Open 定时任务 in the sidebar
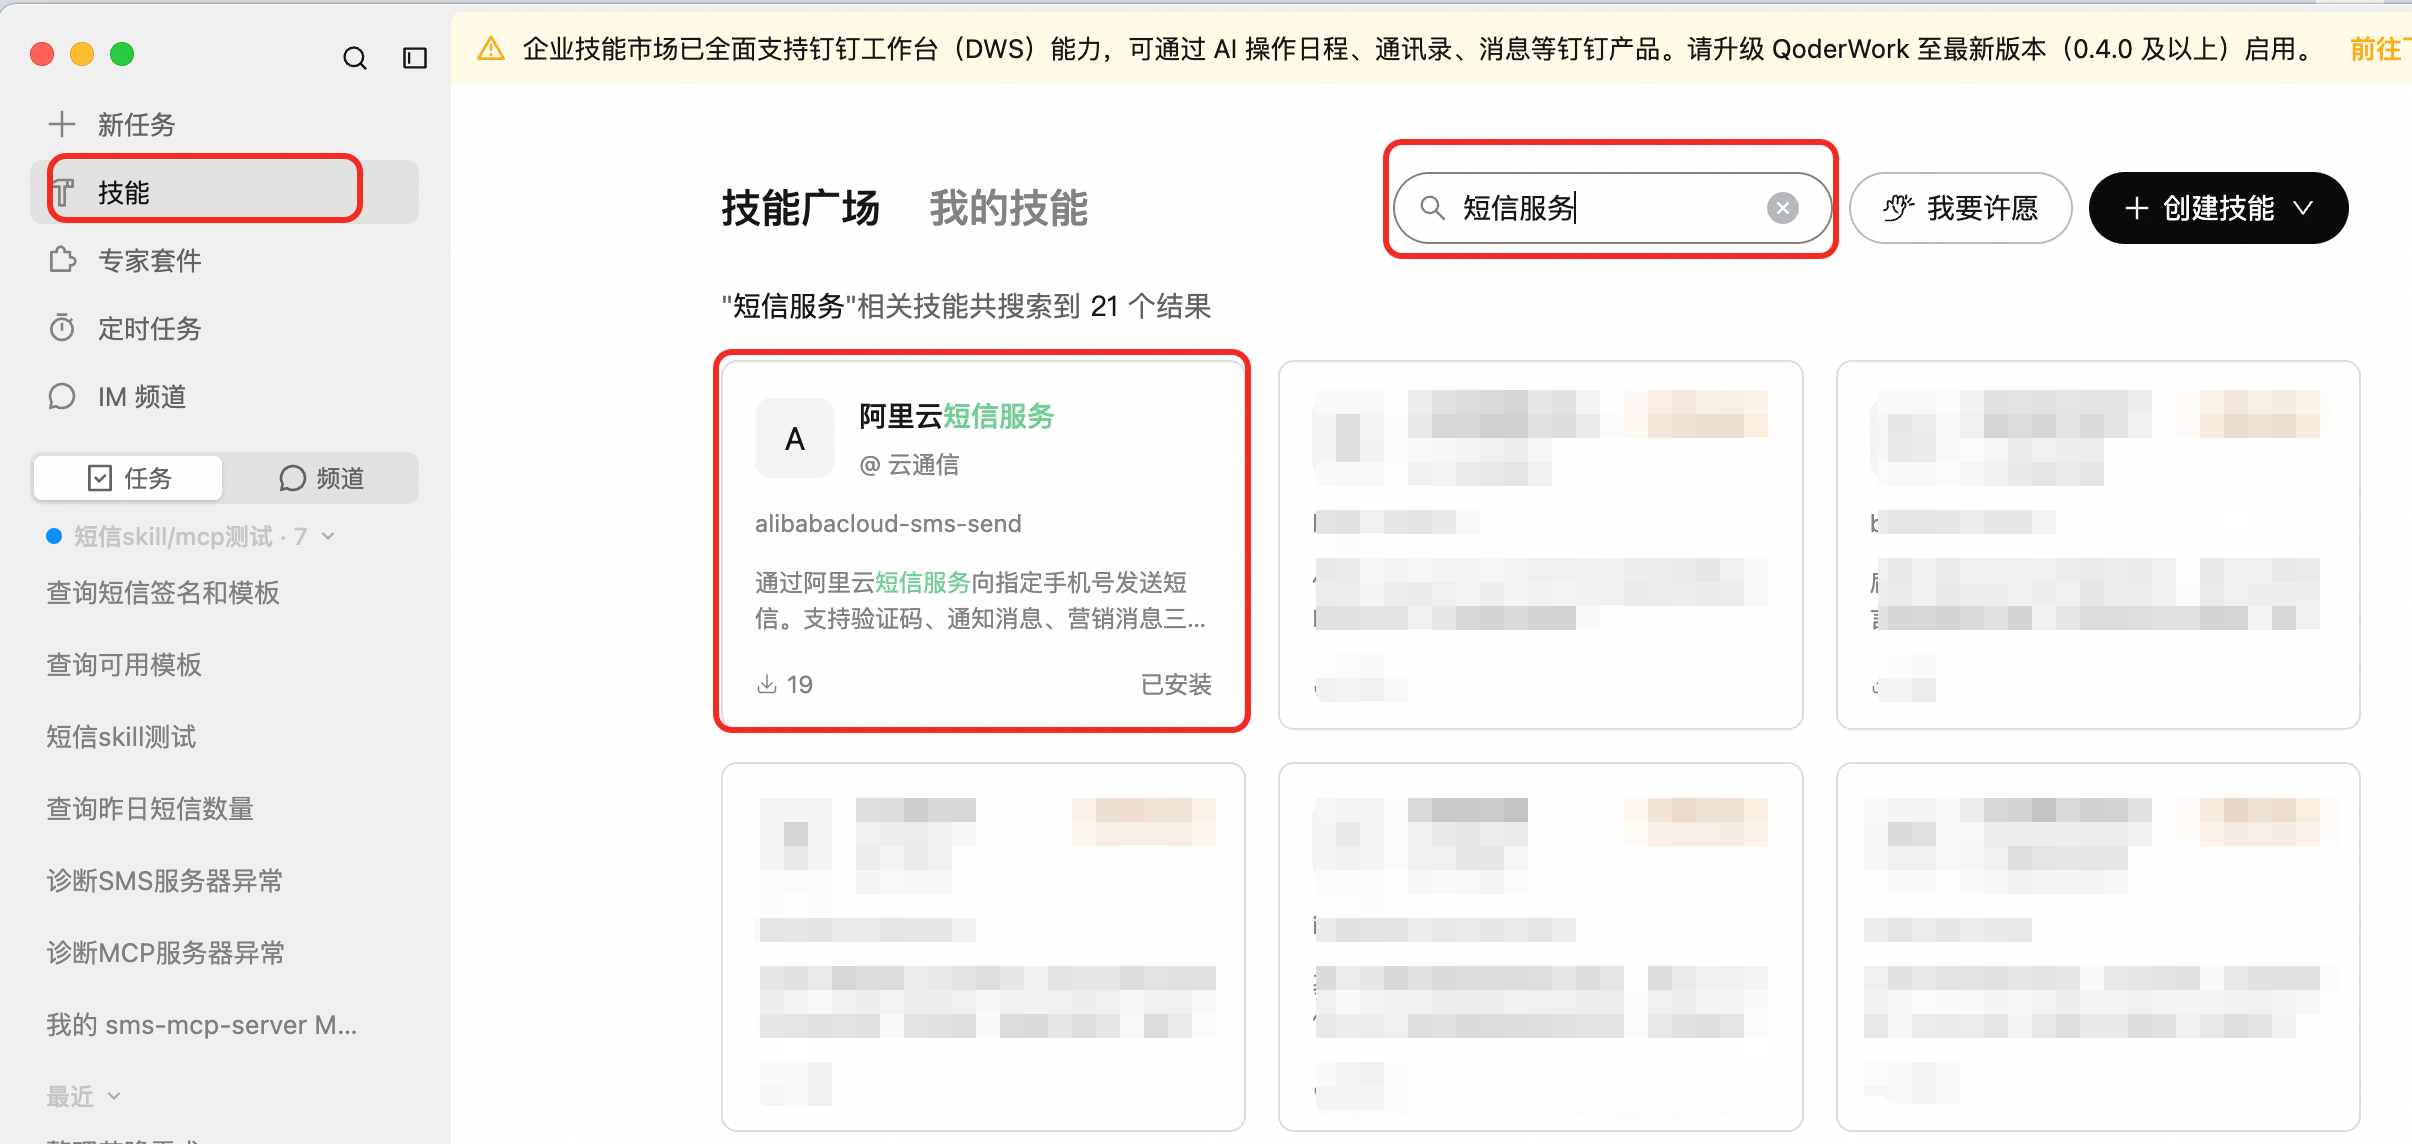Screen dimensions: 2412x1144 pyautogui.click(x=225, y=328)
